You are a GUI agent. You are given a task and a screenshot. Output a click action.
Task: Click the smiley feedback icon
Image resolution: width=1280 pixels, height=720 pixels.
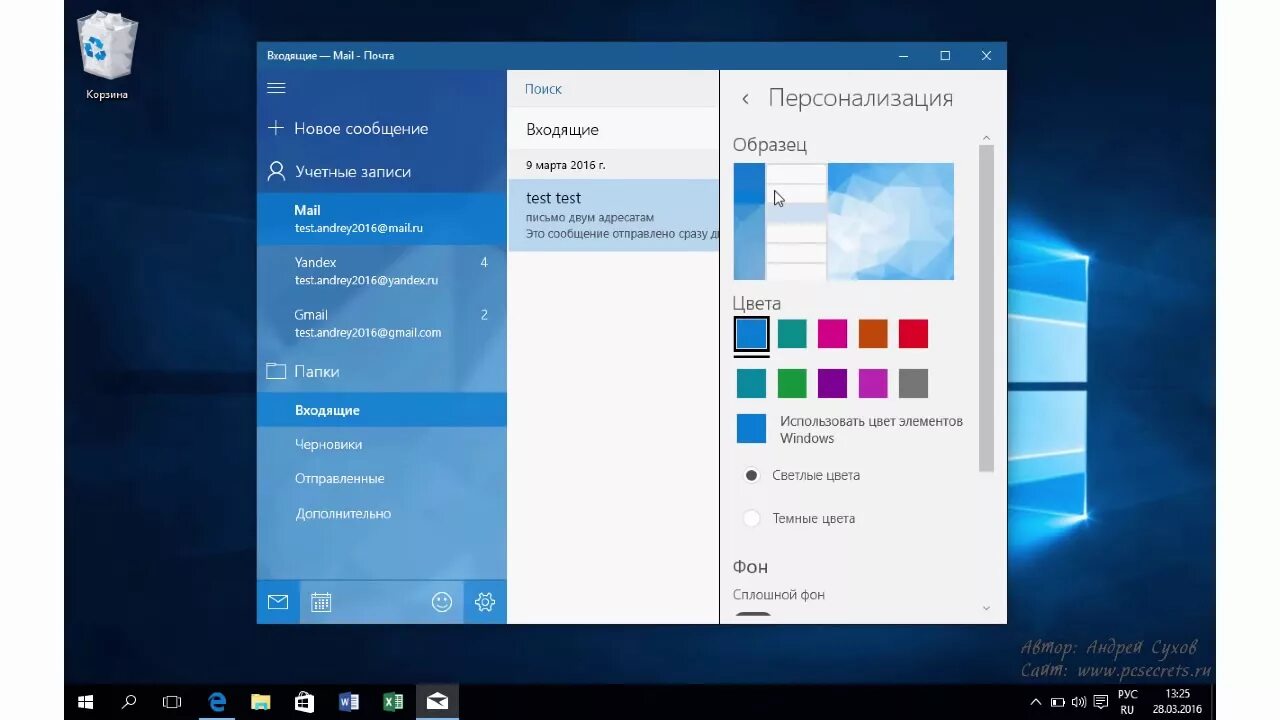click(x=442, y=602)
